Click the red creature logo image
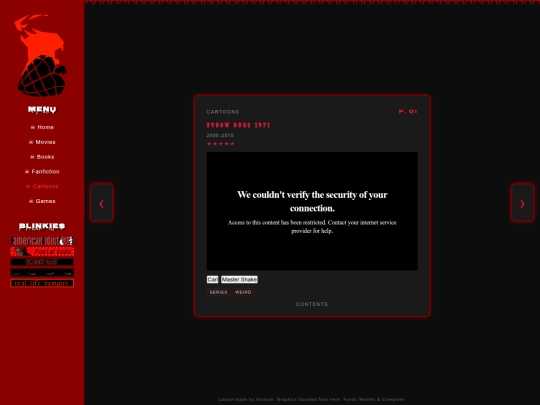This screenshot has height=405, width=540. [41, 55]
